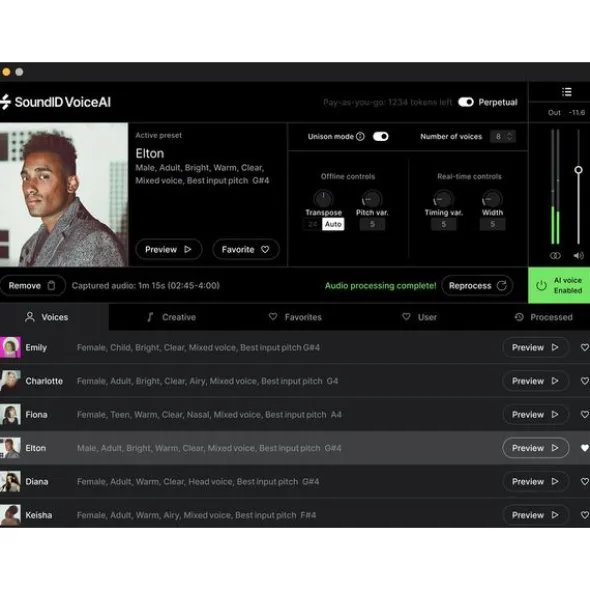Click Diana's avatar thumbnail
The height and width of the screenshot is (591, 590).
[11, 481]
